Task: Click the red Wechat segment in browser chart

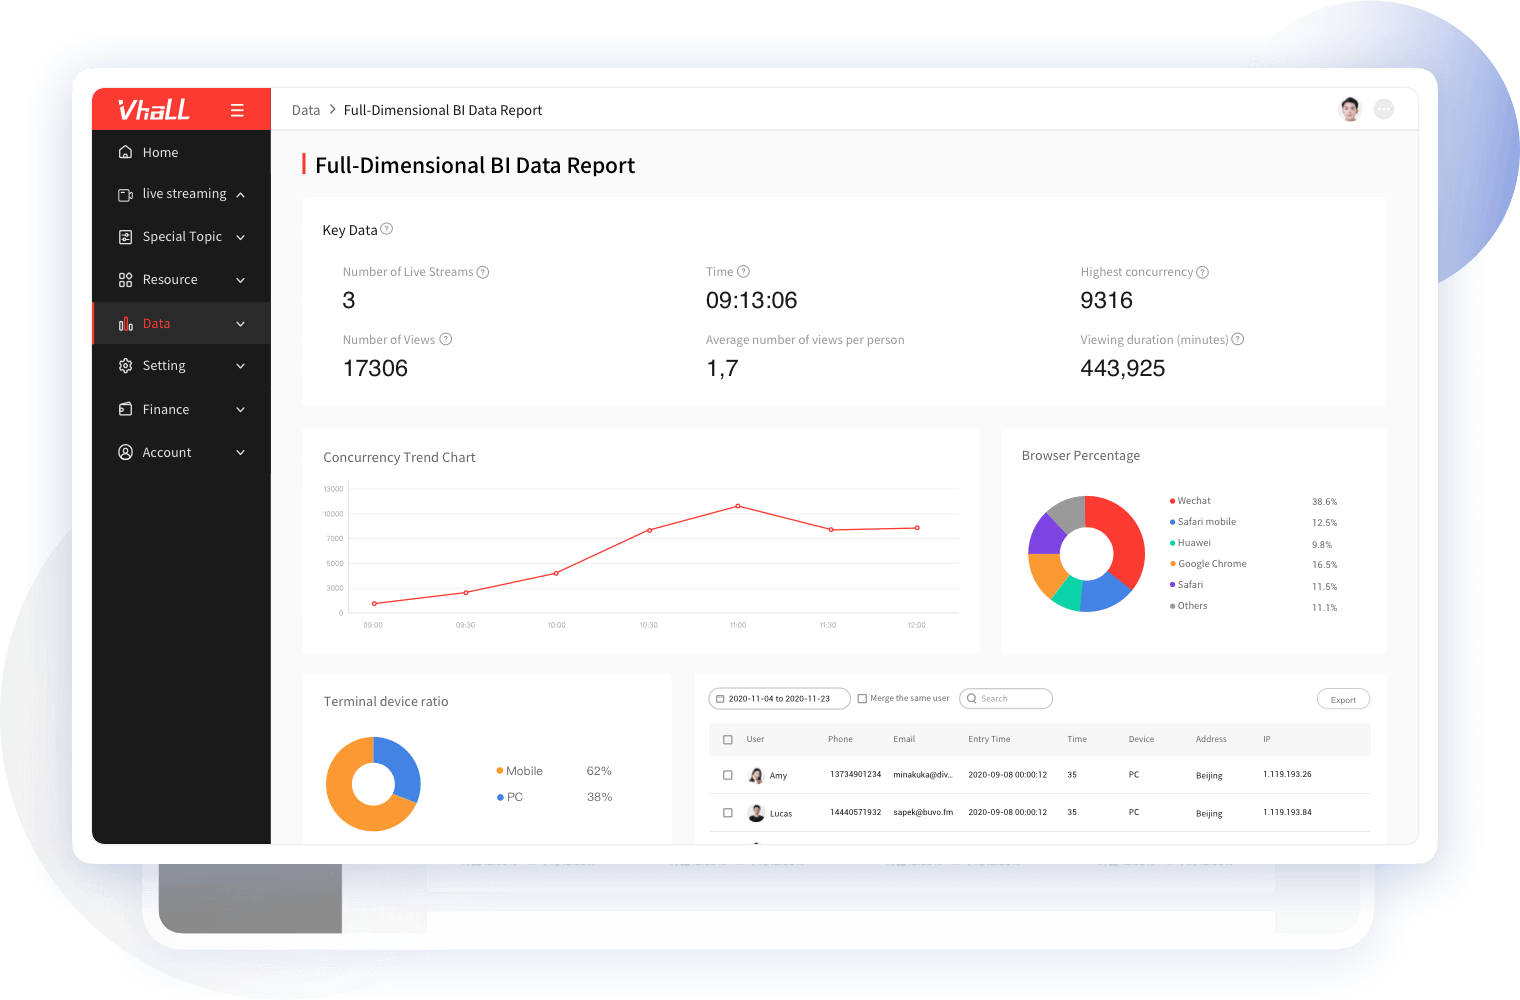Action: (x=1122, y=530)
